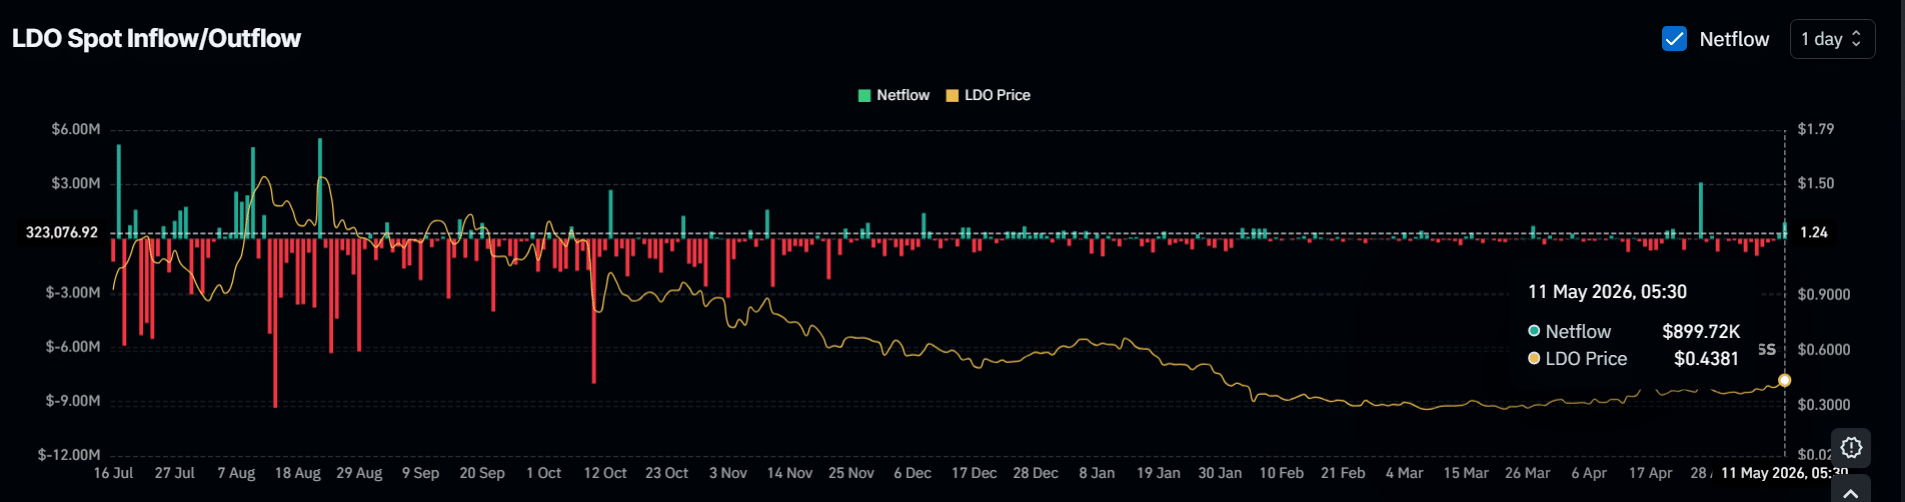
Task: Click the 23 Oct date label
Action: 667,473
